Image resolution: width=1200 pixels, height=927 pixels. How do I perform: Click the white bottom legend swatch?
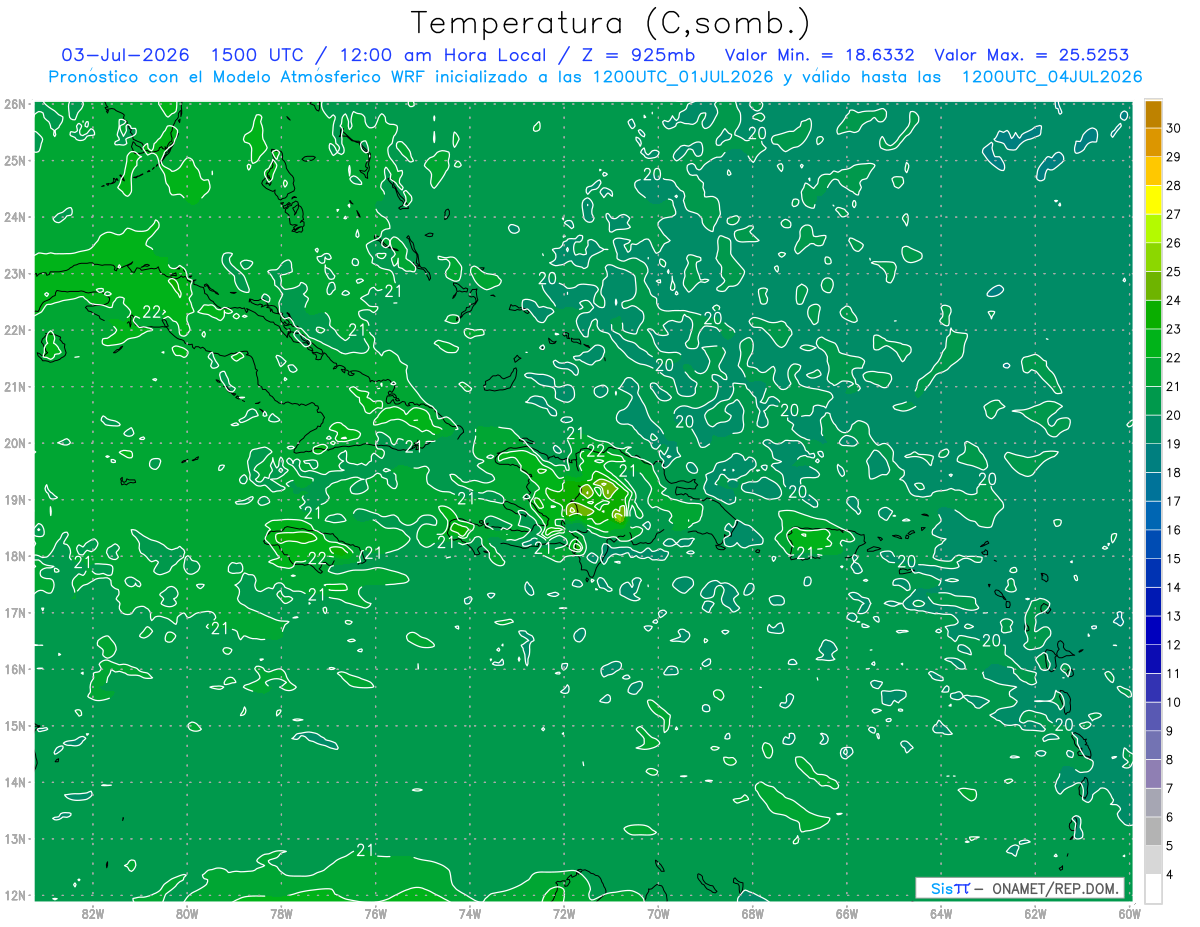pos(1153,889)
